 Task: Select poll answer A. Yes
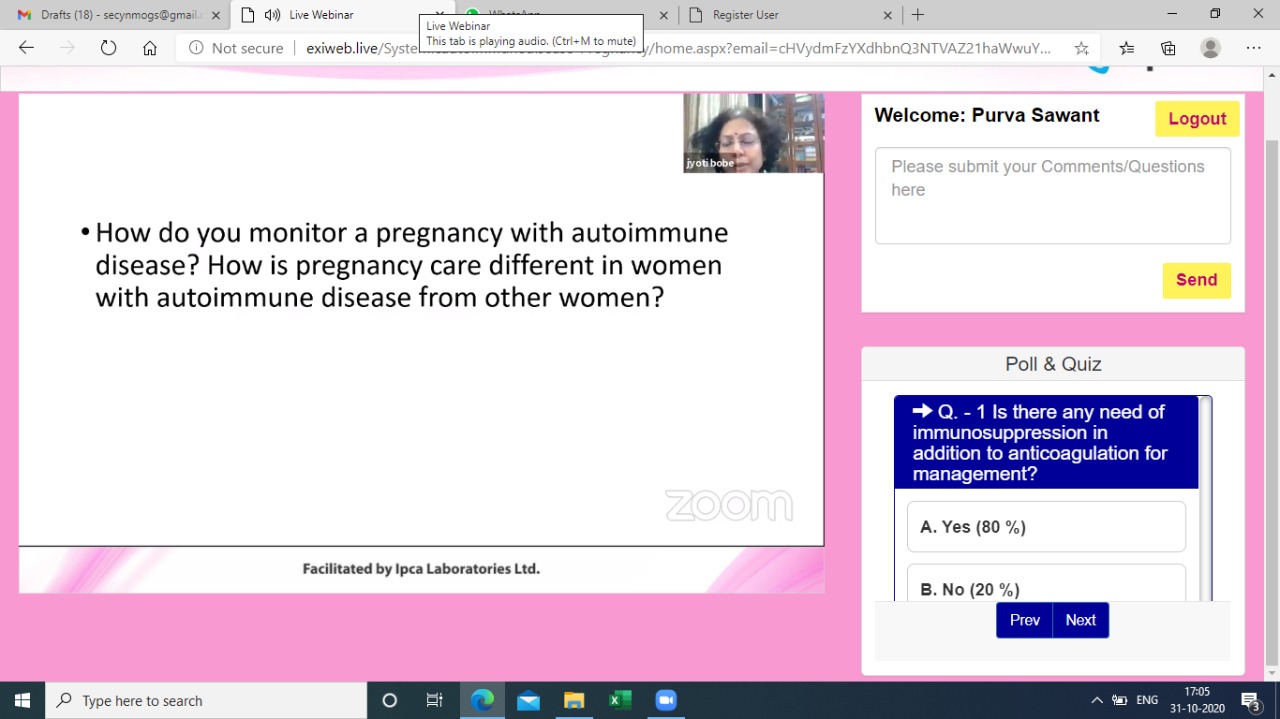pyautogui.click(x=1046, y=527)
